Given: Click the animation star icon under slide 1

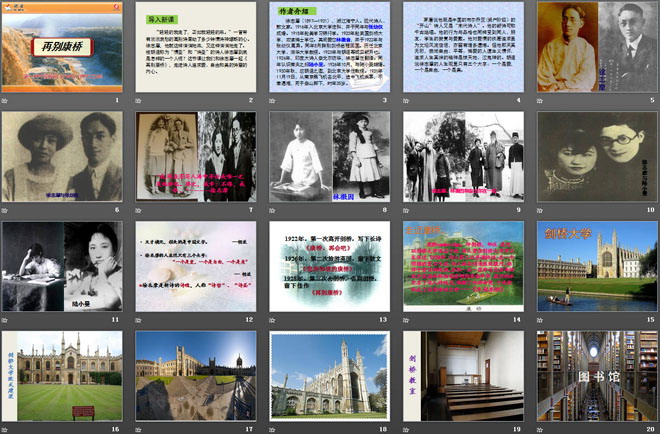Looking at the screenshot, I should click(6, 101).
